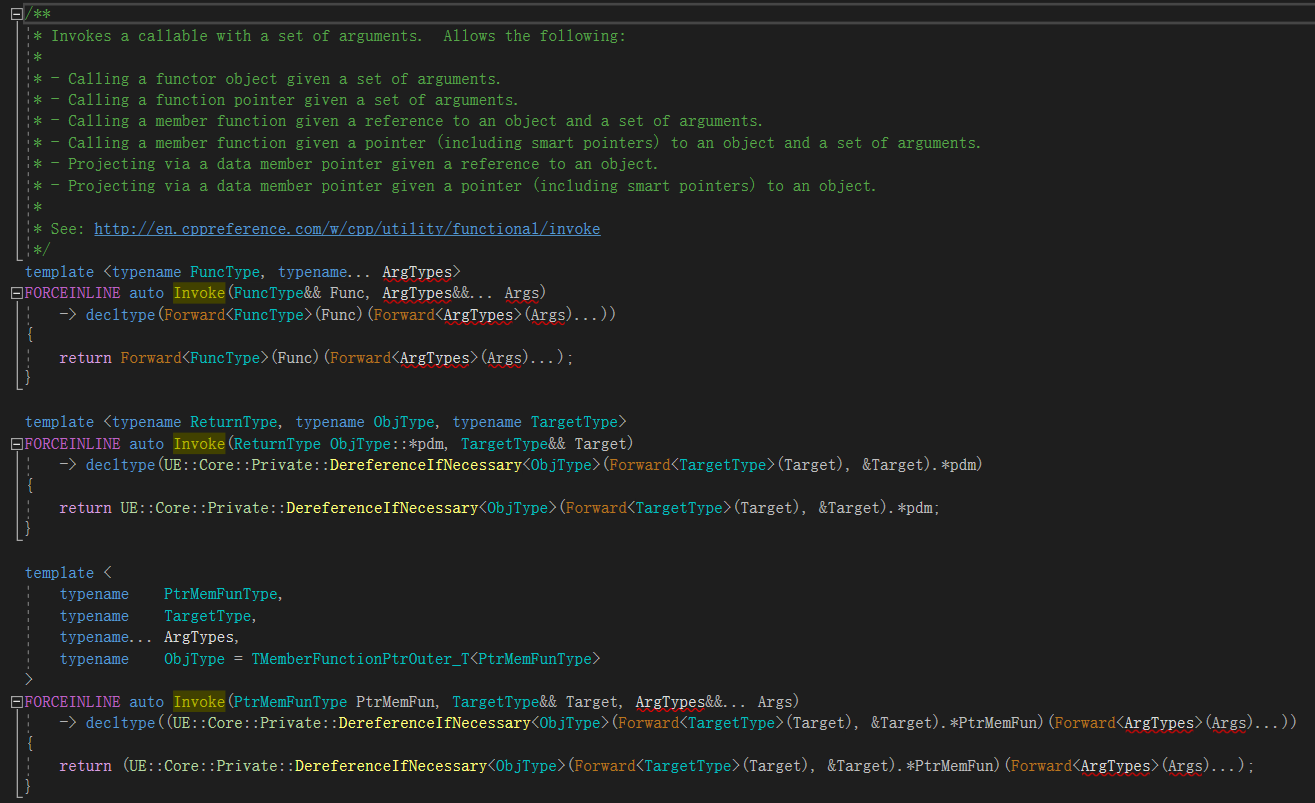Collapse the Invoke overload taking PtrMemFunType PtrMemFun
The image size is (1315, 803).
click(x=16, y=702)
